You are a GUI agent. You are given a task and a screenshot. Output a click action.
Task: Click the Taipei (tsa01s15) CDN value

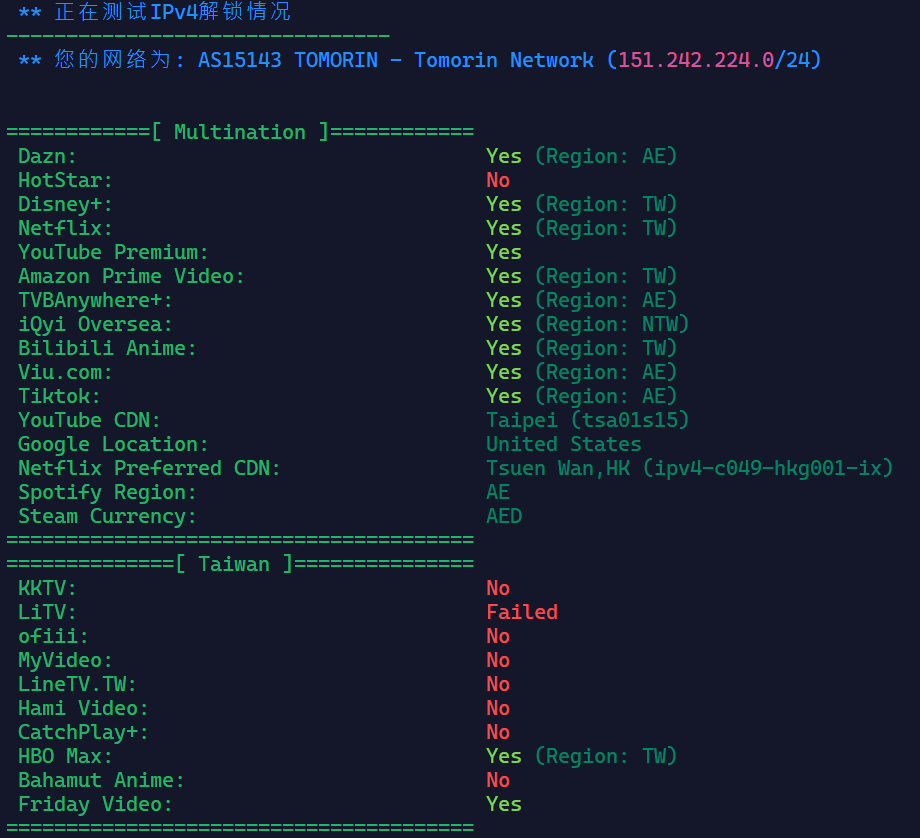(x=588, y=420)
